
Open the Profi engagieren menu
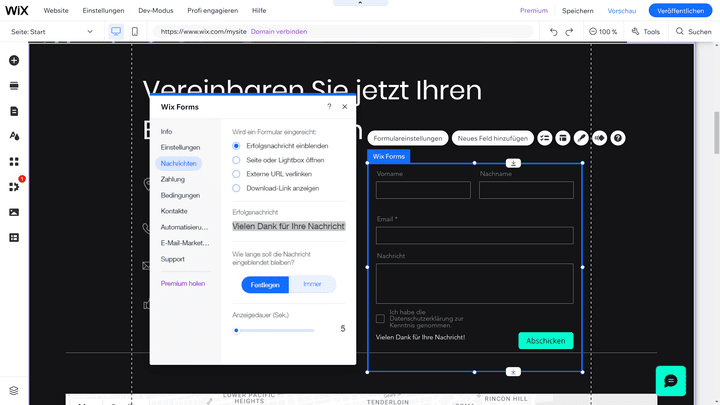[x=213, y=11]
